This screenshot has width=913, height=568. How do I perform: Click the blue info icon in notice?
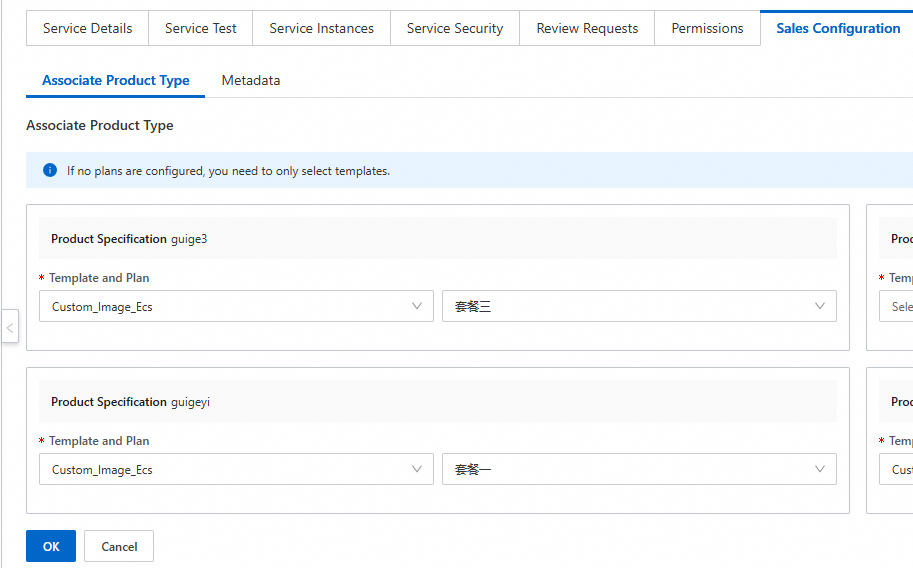pyautogui.click(x=50, y=171)
